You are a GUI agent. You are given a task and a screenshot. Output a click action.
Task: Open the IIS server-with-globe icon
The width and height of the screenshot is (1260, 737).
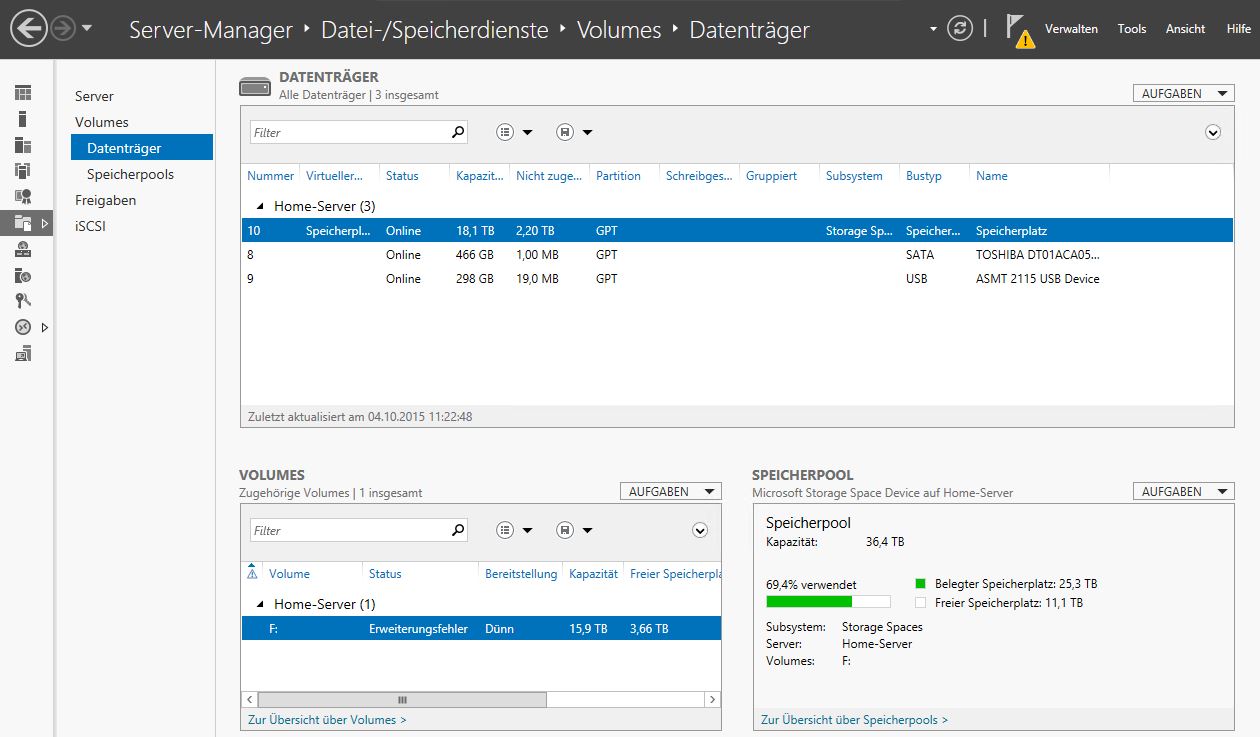coord(23,275)
